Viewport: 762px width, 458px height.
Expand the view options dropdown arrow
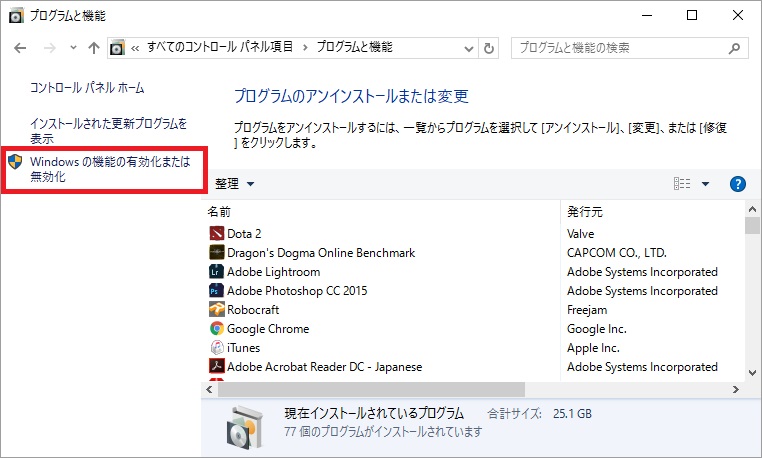click(x=705, y=184)
